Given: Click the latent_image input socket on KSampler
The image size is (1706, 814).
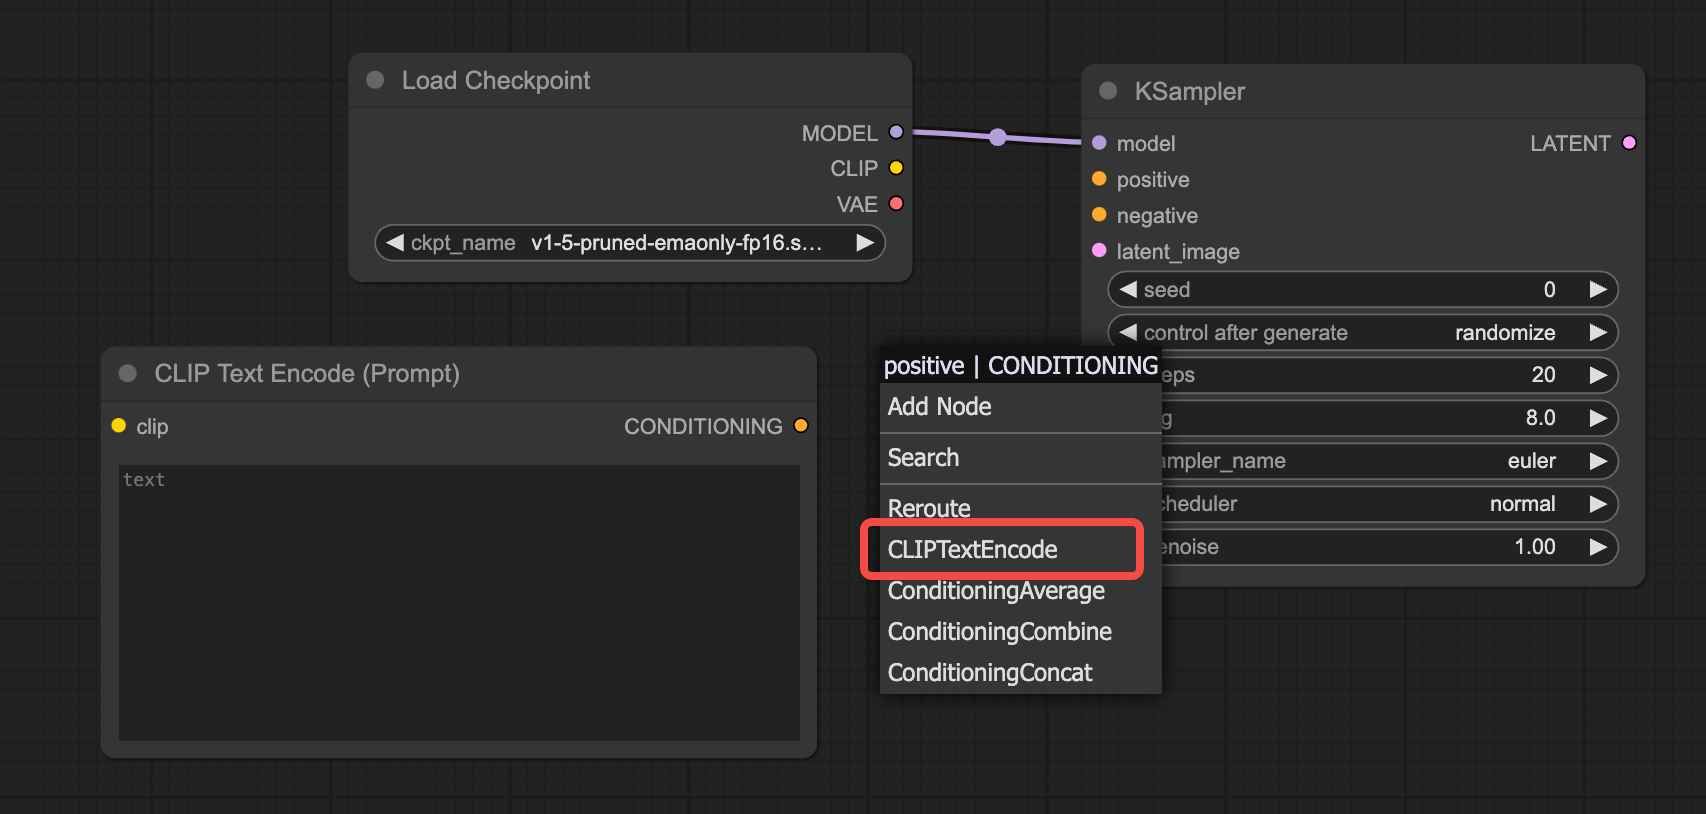Looking at the screenshot, I should click(1099, 251).
